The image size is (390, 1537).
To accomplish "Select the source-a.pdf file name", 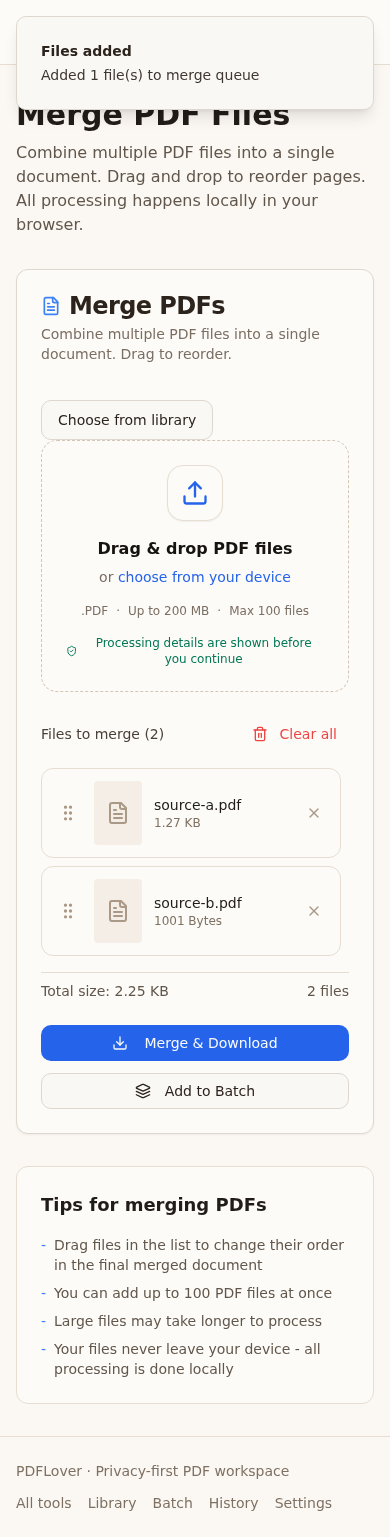I will (198, 805).
